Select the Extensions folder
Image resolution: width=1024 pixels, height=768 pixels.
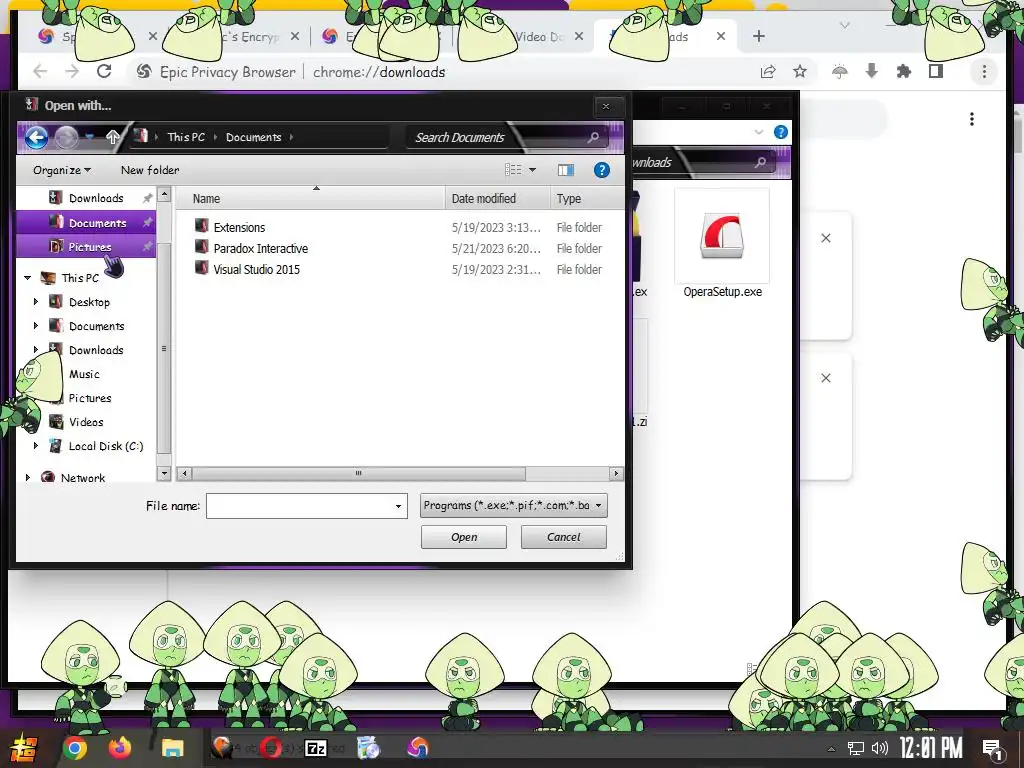(x=239, y=227)
